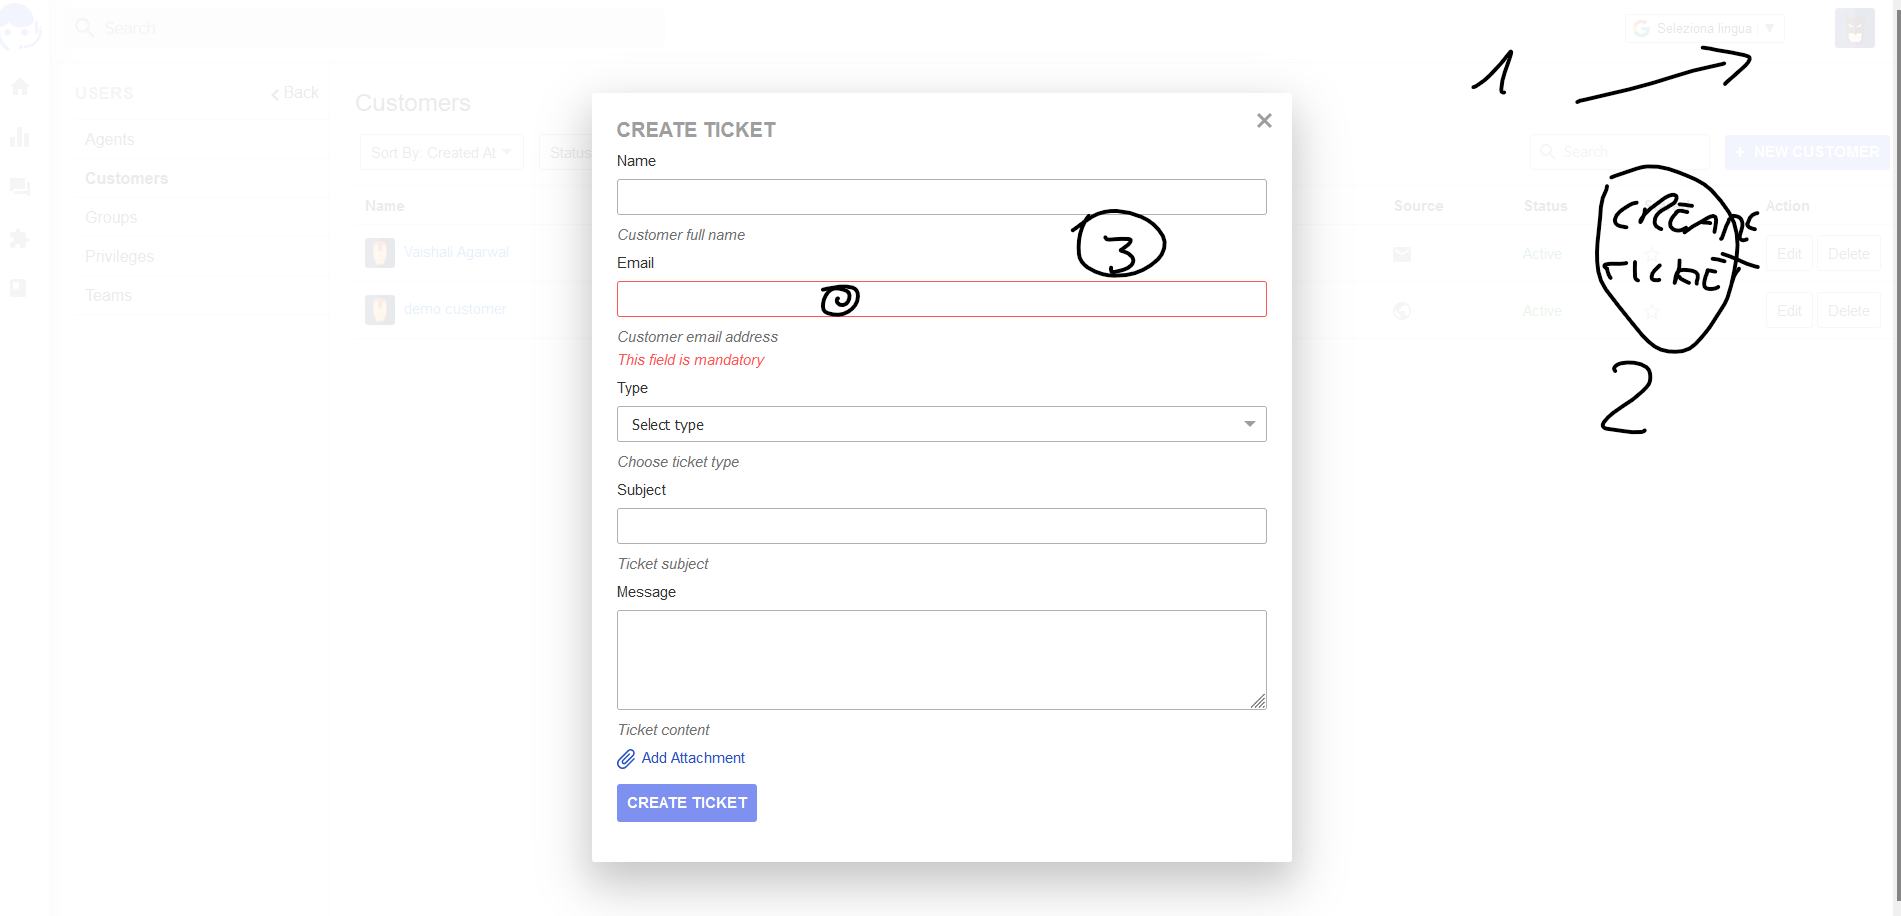Open the agent avatar icon at top right
The image size is (1901, 916).
(1855, 28)
